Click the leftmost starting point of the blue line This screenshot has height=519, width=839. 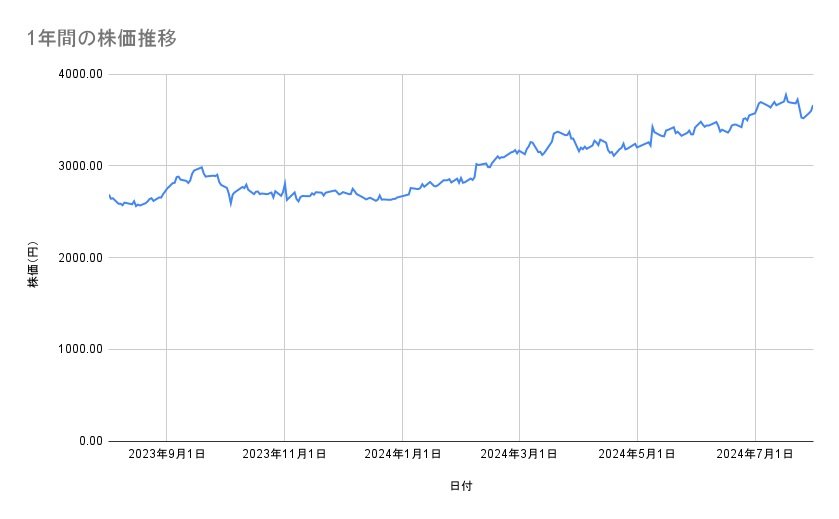coord(108,195)
